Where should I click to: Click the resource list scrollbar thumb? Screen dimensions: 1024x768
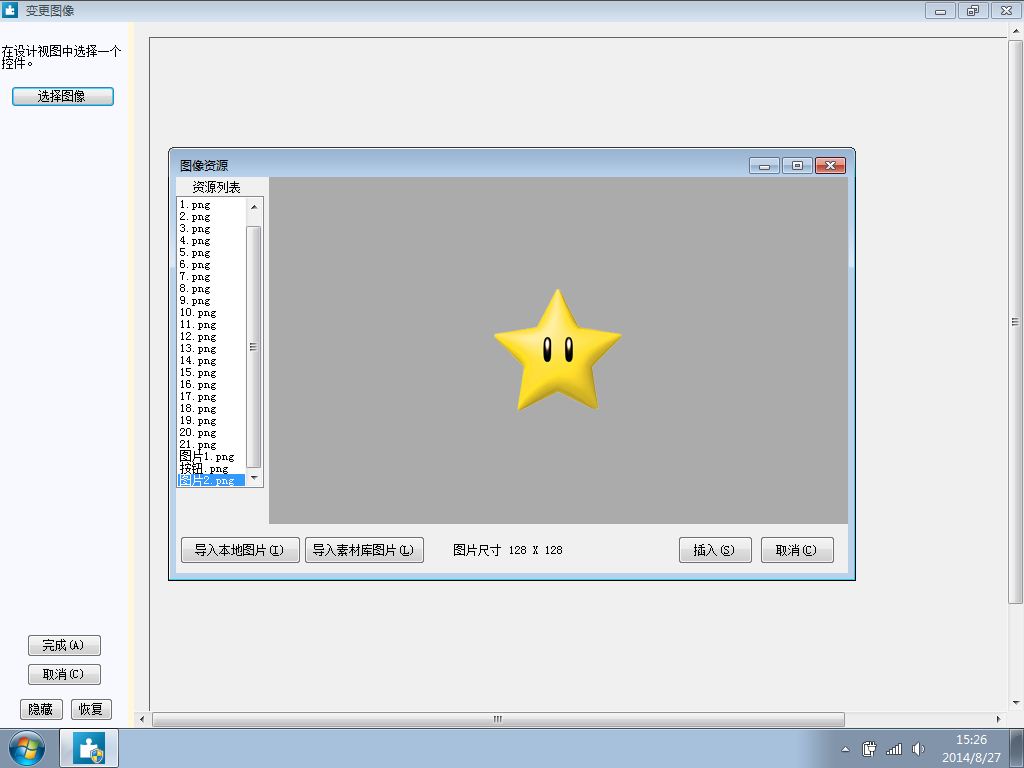(x=254, y=347)
